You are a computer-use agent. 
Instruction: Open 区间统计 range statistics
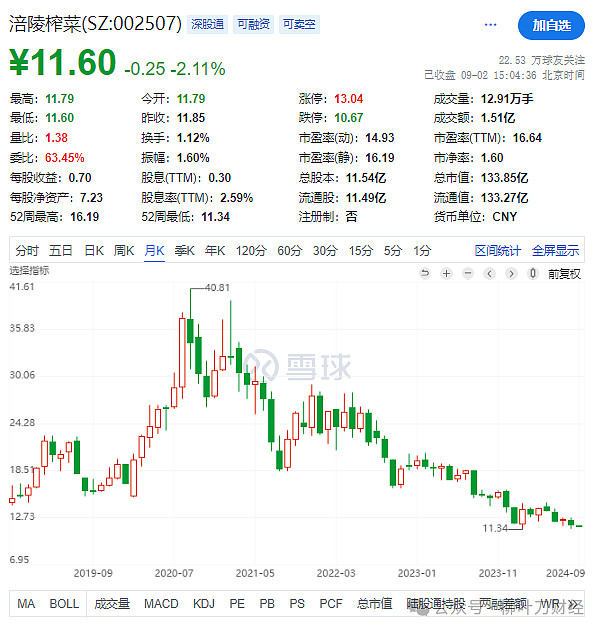[498, 251]
